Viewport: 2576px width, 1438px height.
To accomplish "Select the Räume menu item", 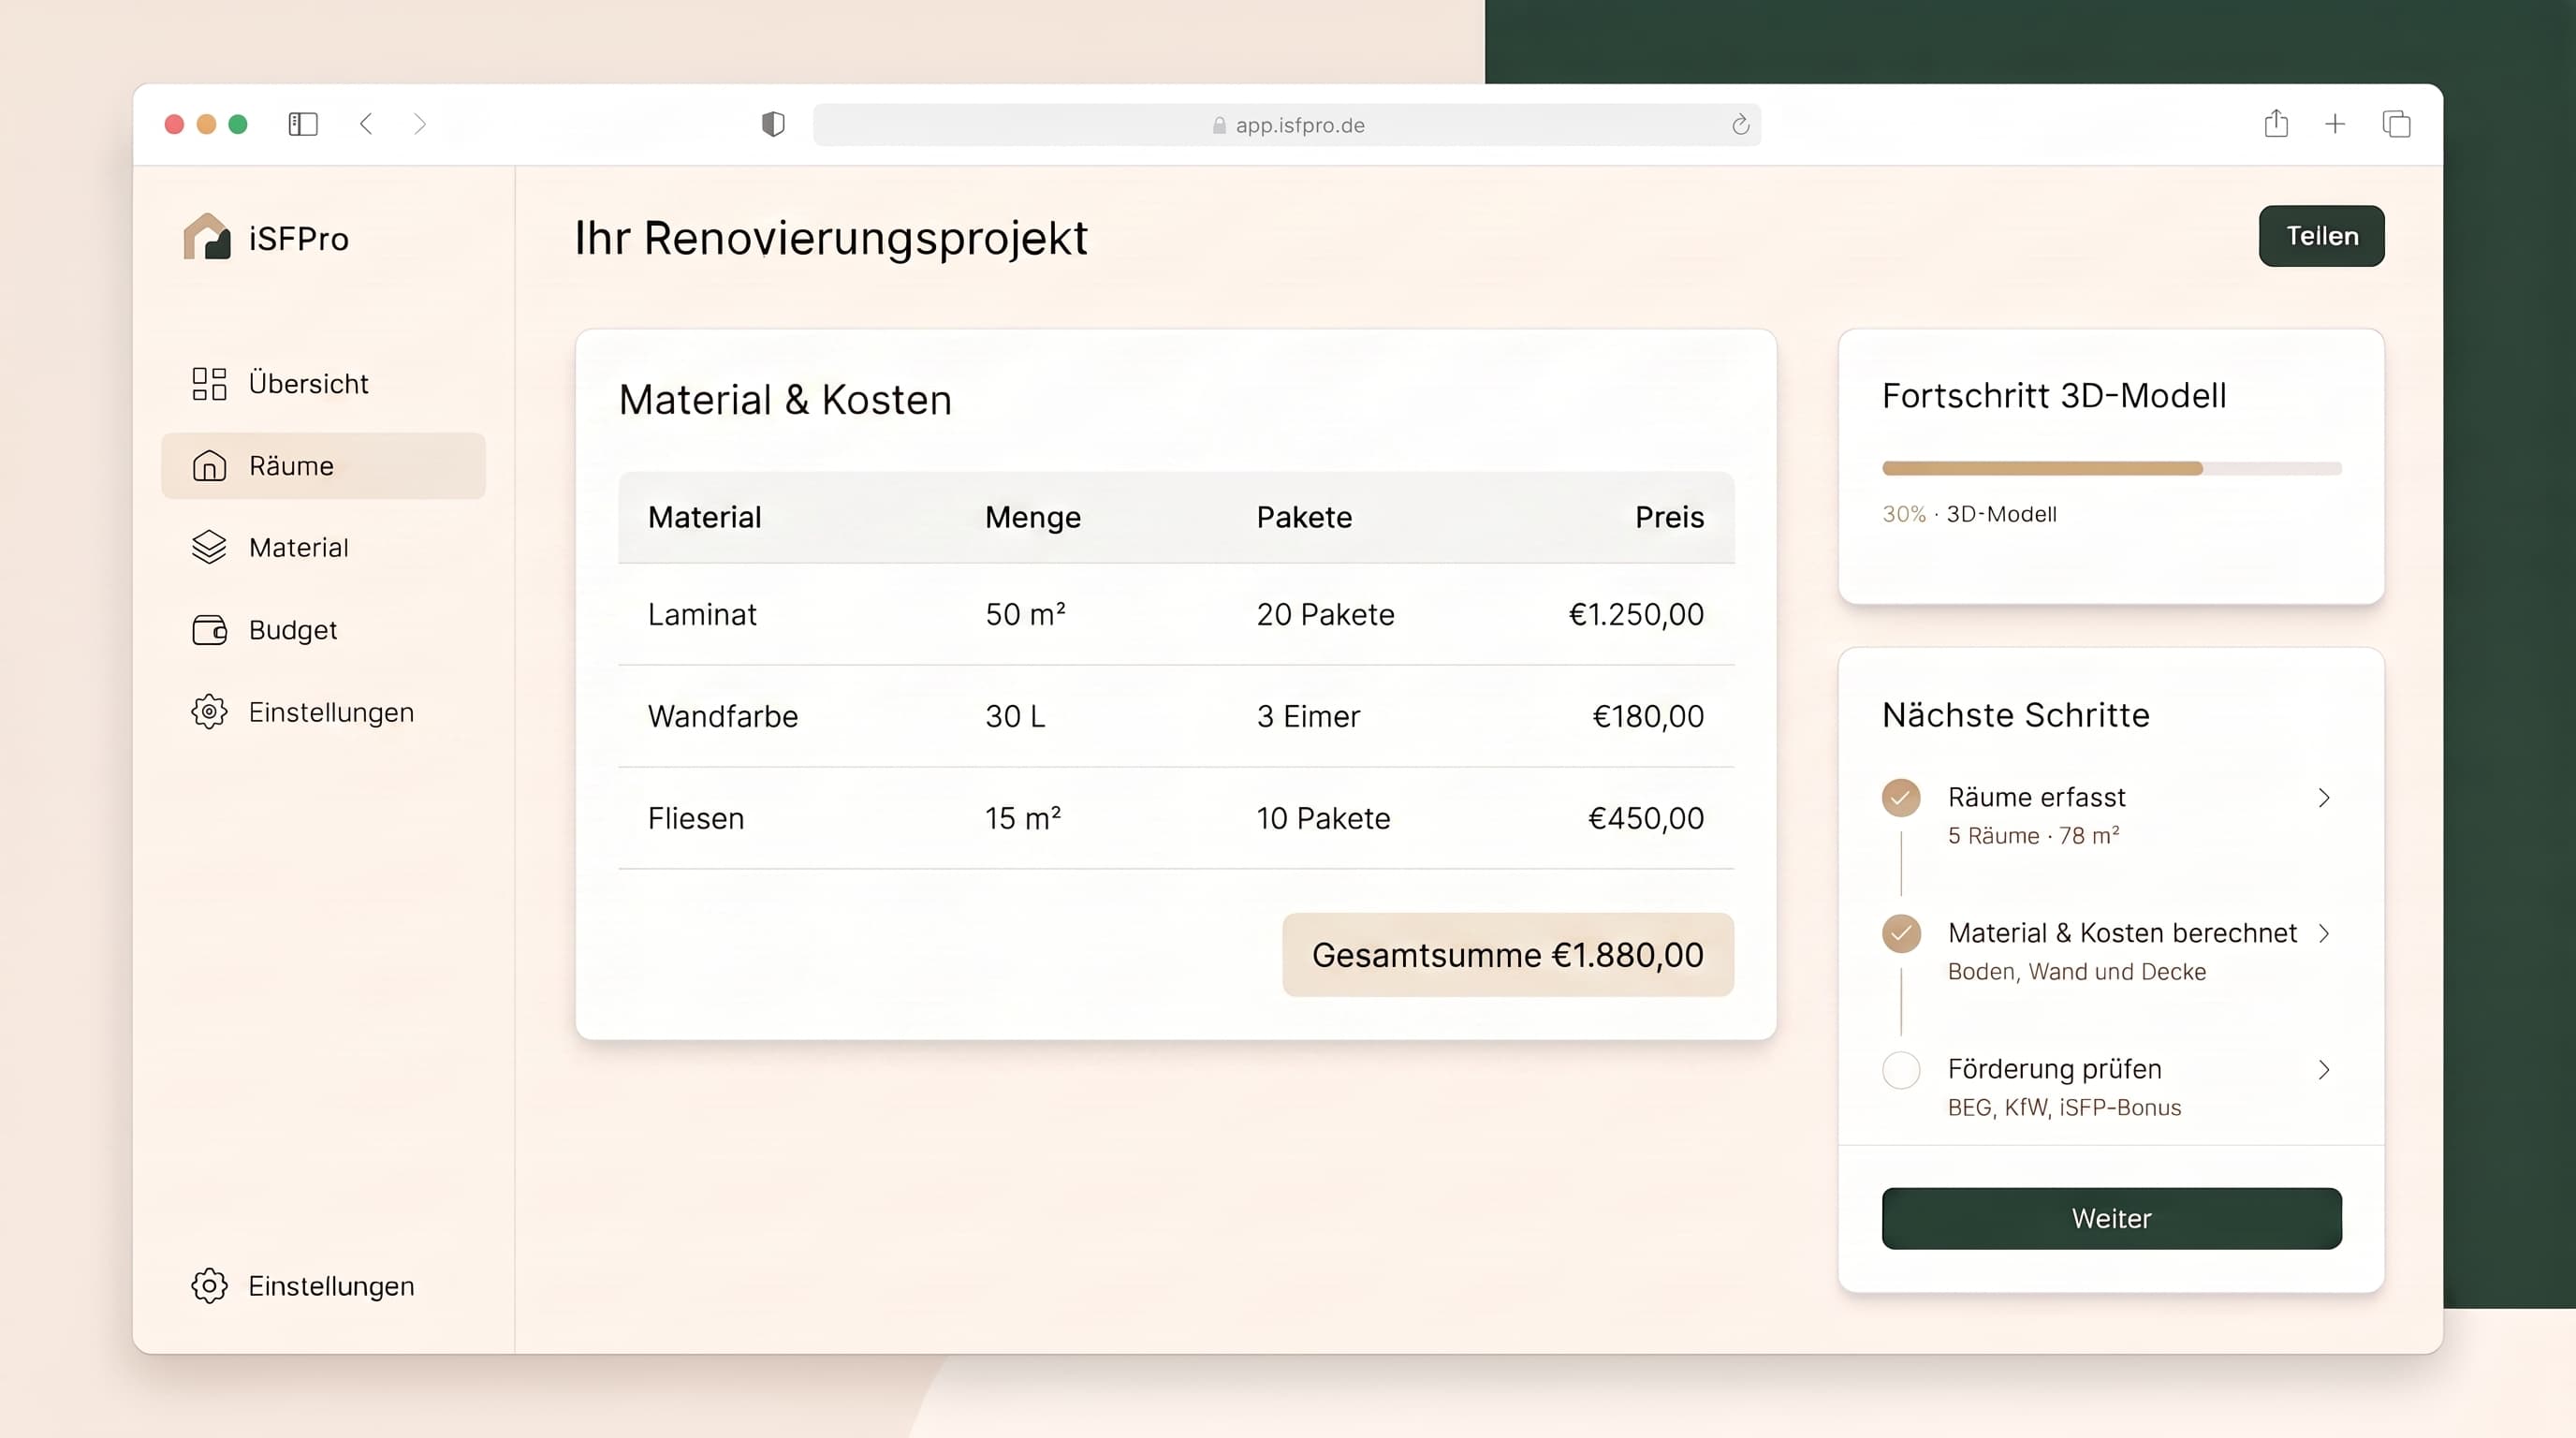I will (323, 466).
